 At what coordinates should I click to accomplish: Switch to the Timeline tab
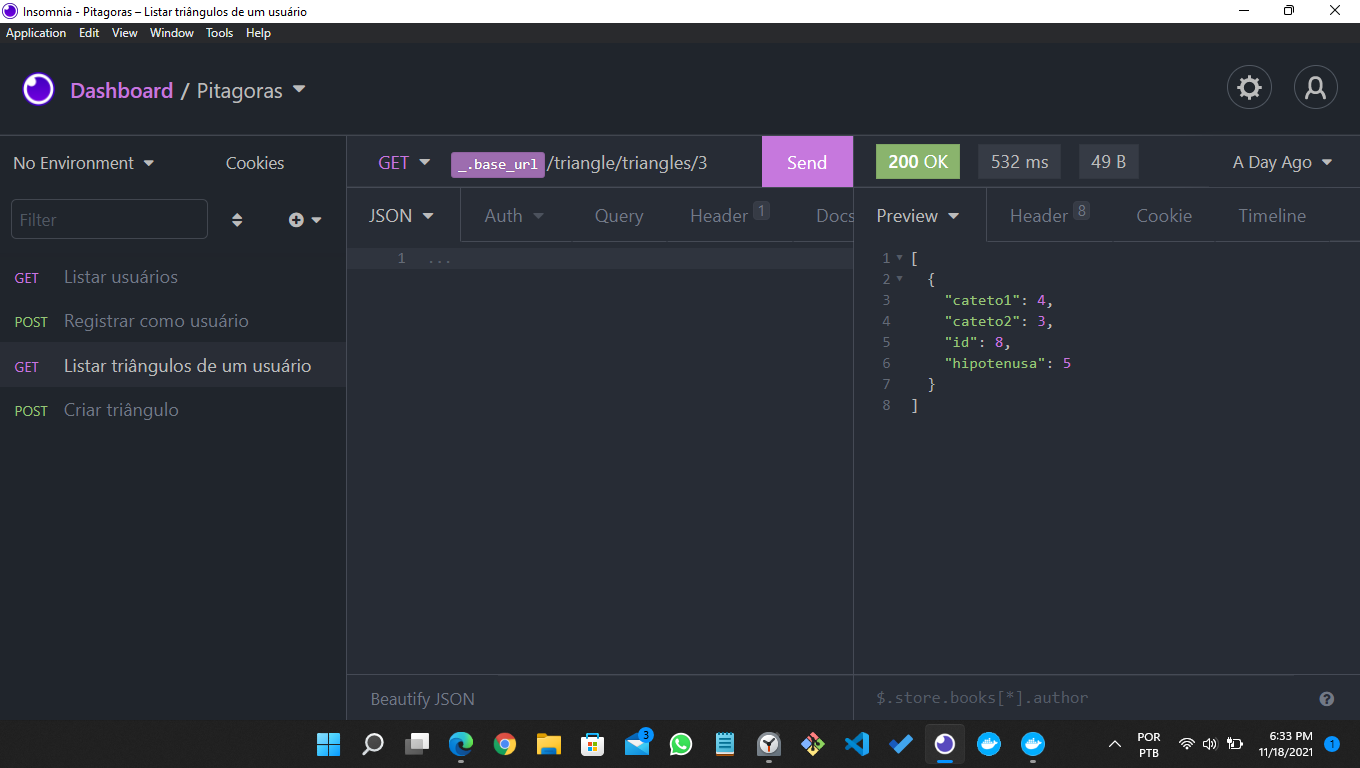coord(1272,215)
